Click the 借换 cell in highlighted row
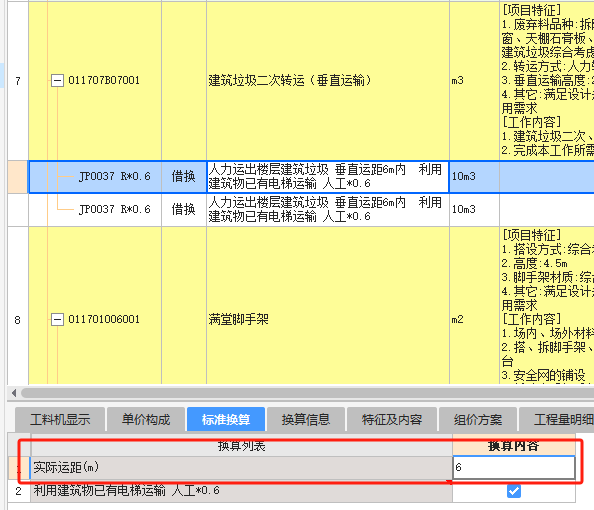The width and height of the screenshot is (594, 510). [184, 177]
